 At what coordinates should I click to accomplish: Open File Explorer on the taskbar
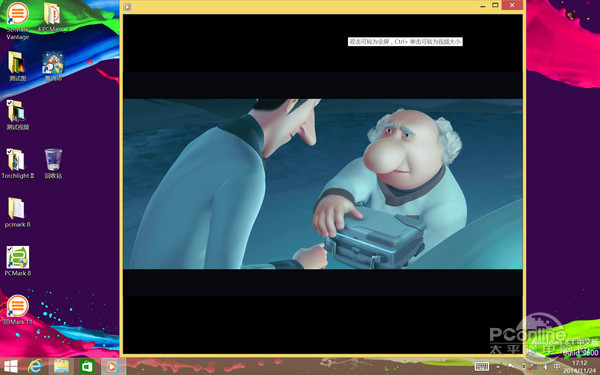click(61, 367)
